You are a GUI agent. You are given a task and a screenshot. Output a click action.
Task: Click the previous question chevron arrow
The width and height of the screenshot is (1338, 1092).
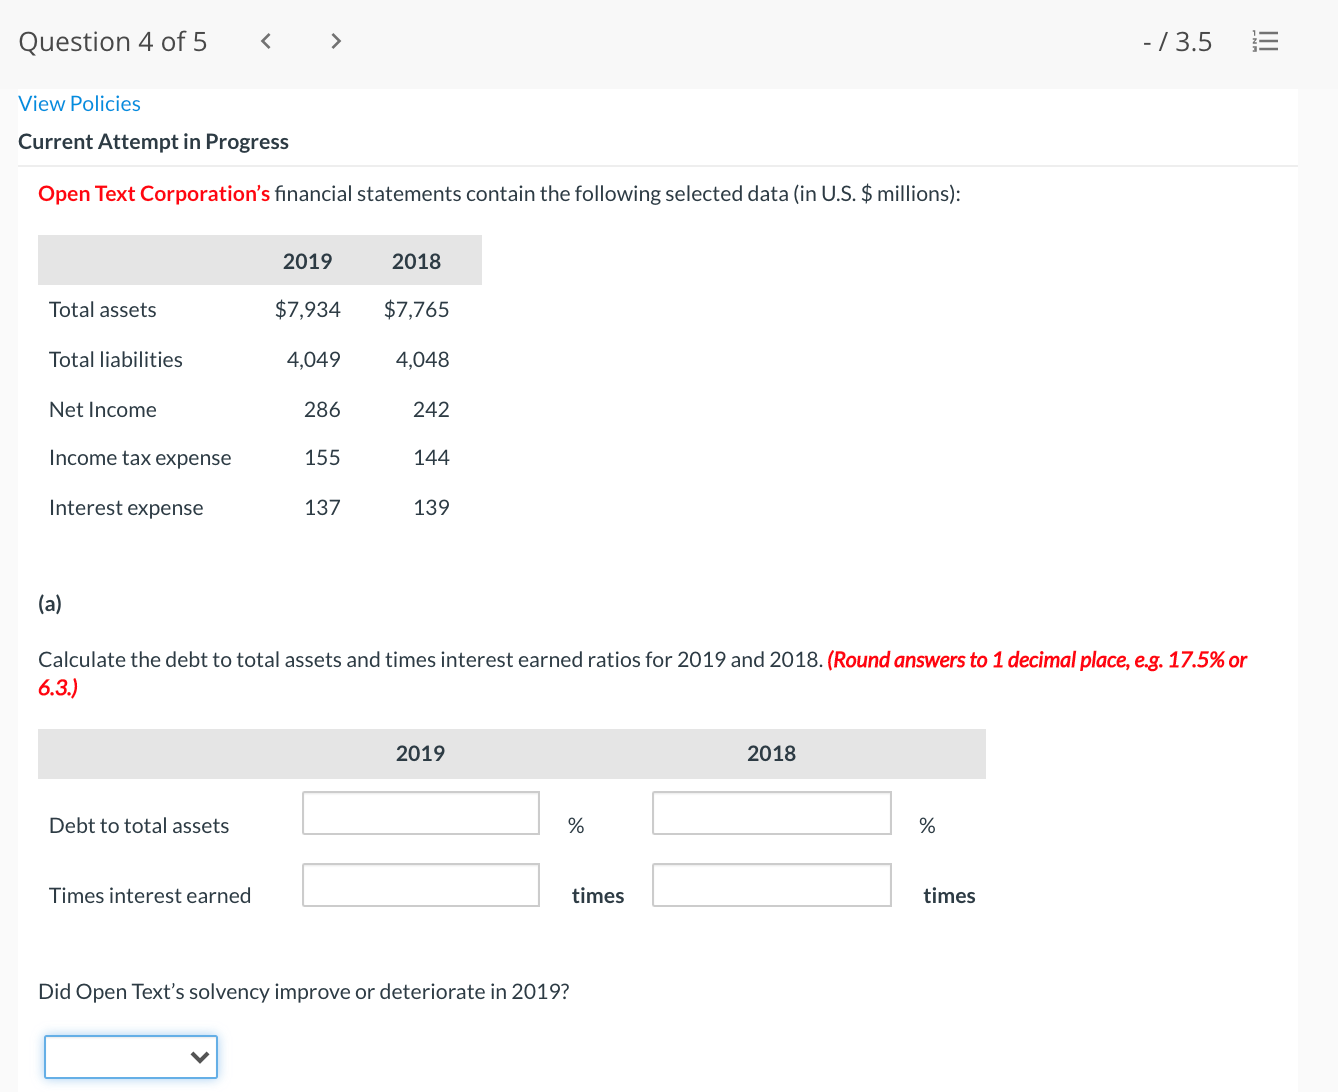point(265,41)
